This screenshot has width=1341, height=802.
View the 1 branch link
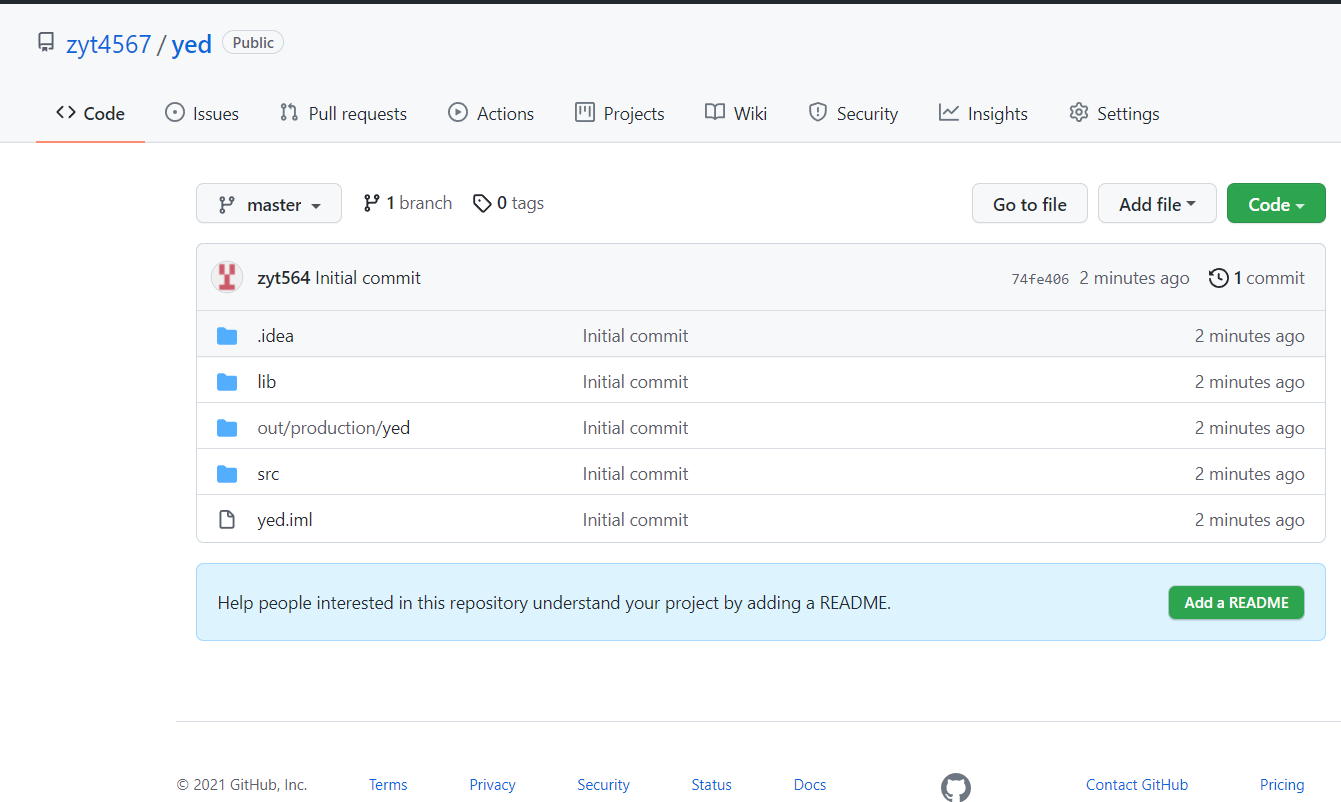(x=407, y=203)
